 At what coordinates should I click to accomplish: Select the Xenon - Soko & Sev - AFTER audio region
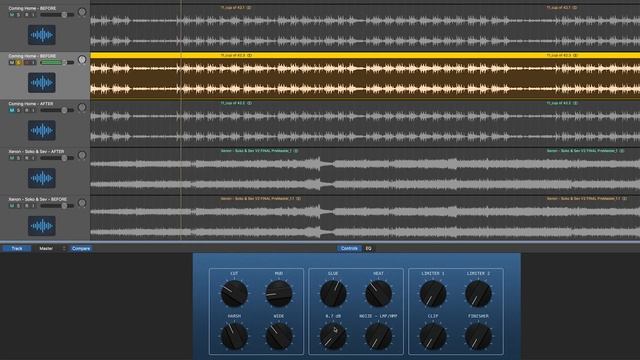[365, 171]
